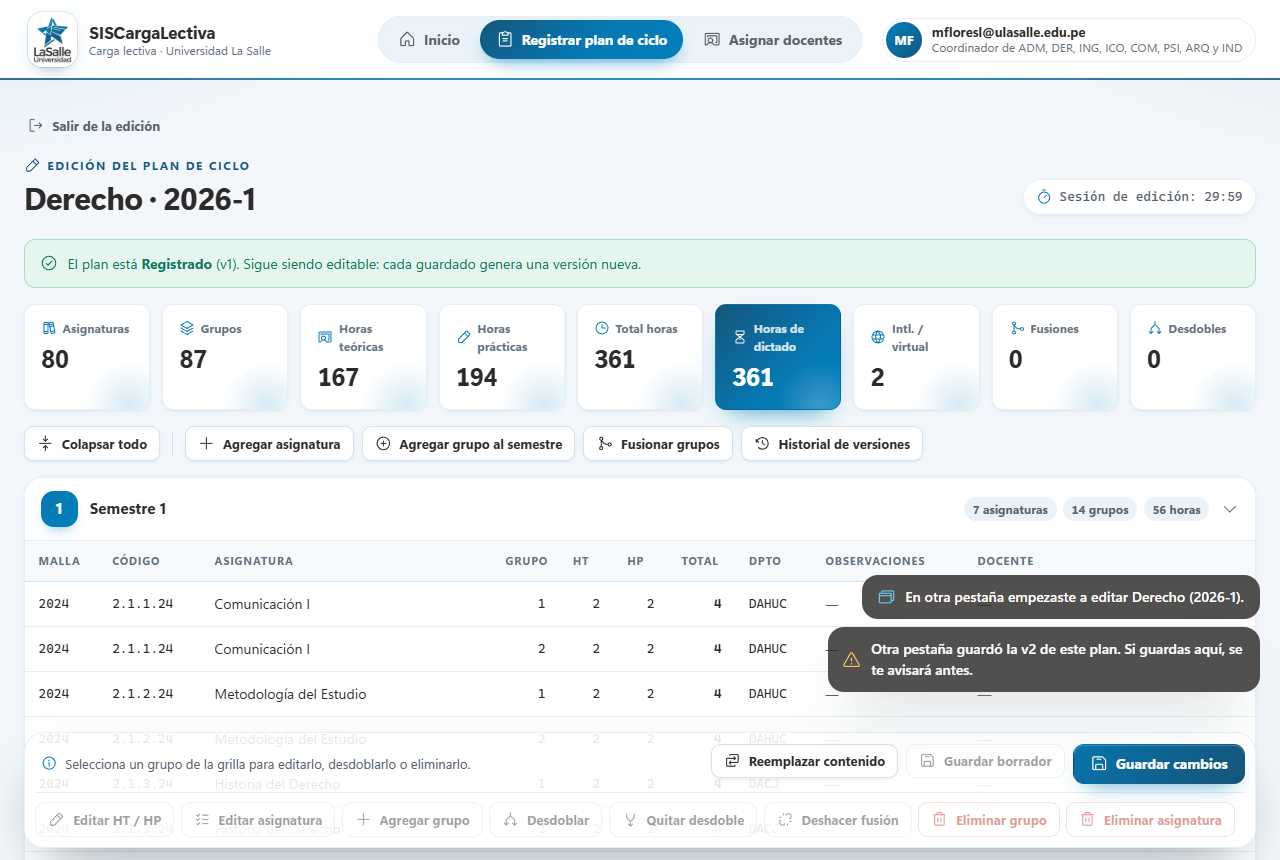1280x860 pixels.
Task: Click the Desdobles split icon
Action: click(x=1155, y=328)
